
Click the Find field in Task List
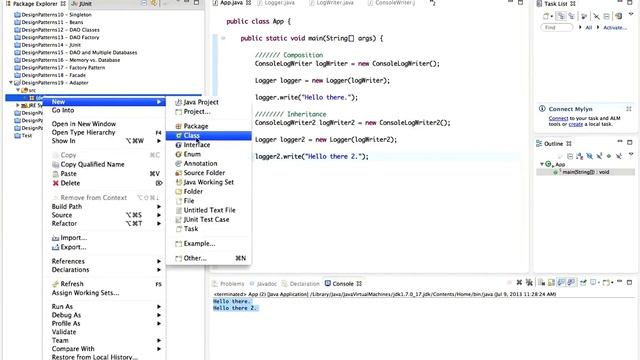pyautogui.click(x=557, y=27)
